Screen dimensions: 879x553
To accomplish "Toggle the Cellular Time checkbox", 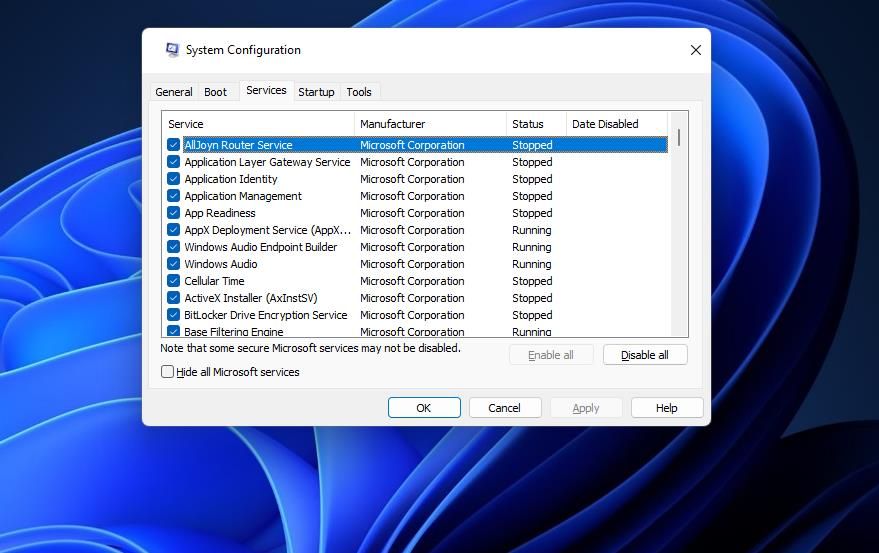I will [173, 281].
